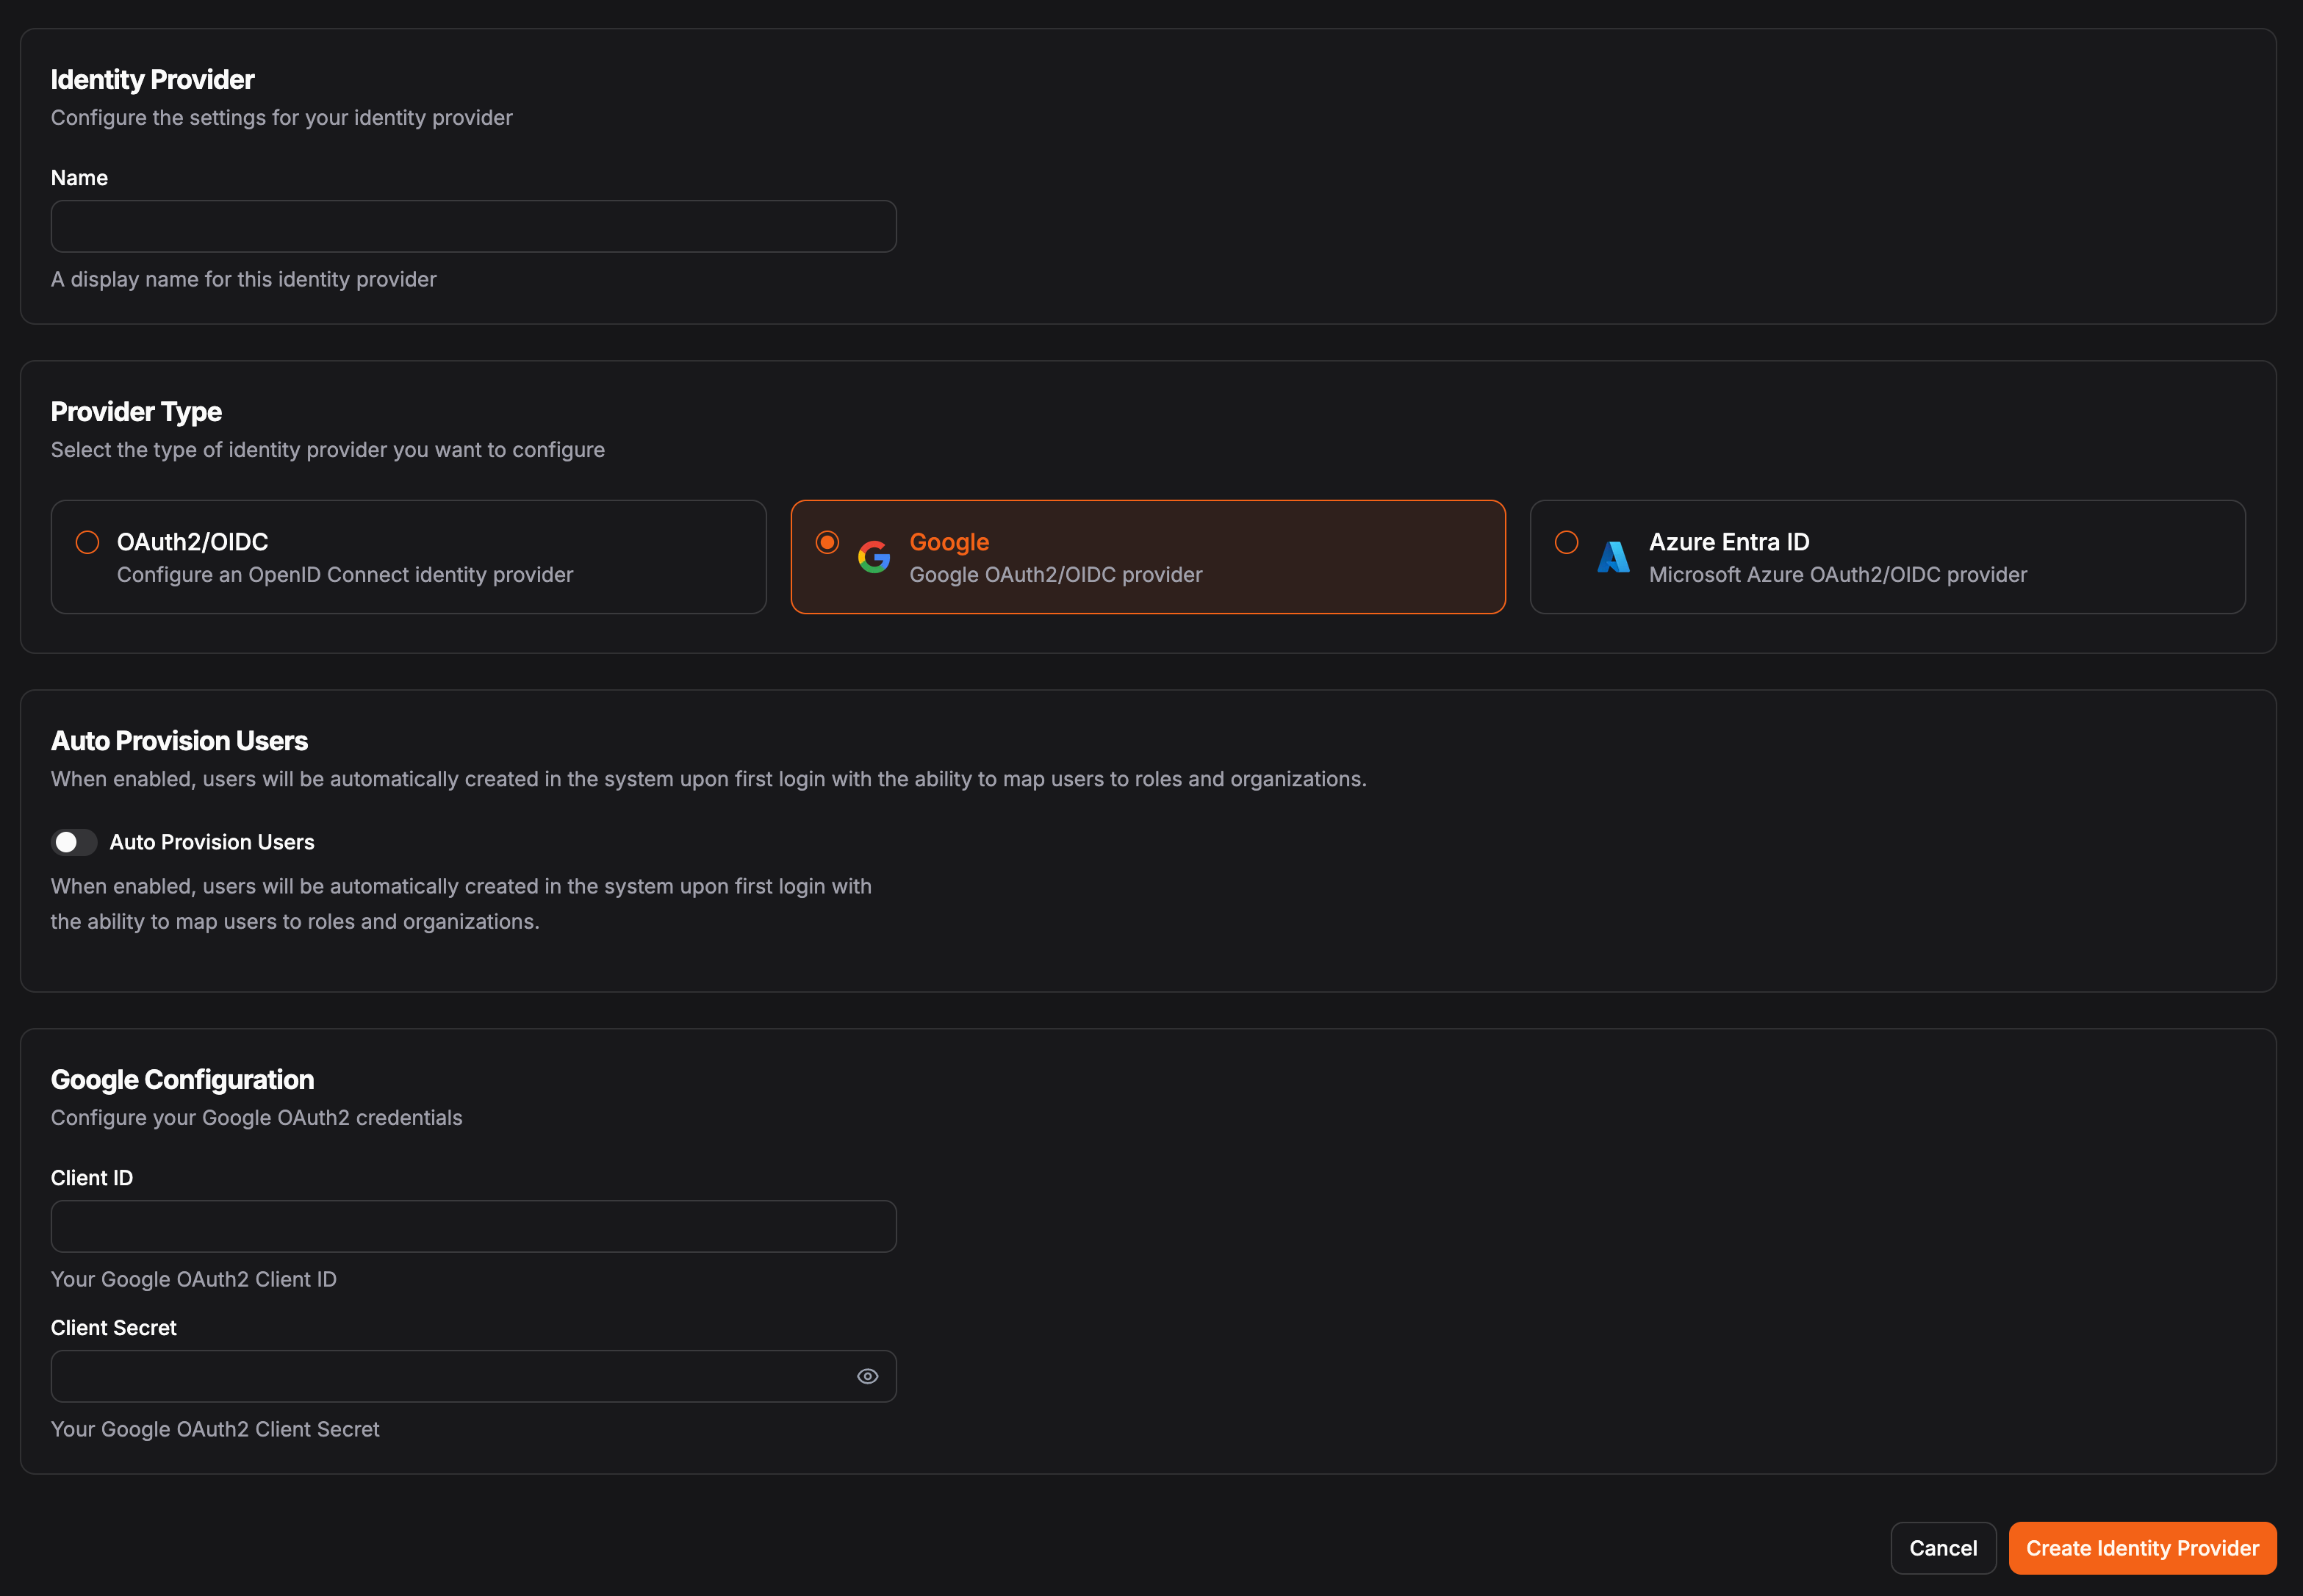Click the Auto Provision Users section heading
Image resolution: width=2303 pixels, height=1596 pixels.
[179, 740]
